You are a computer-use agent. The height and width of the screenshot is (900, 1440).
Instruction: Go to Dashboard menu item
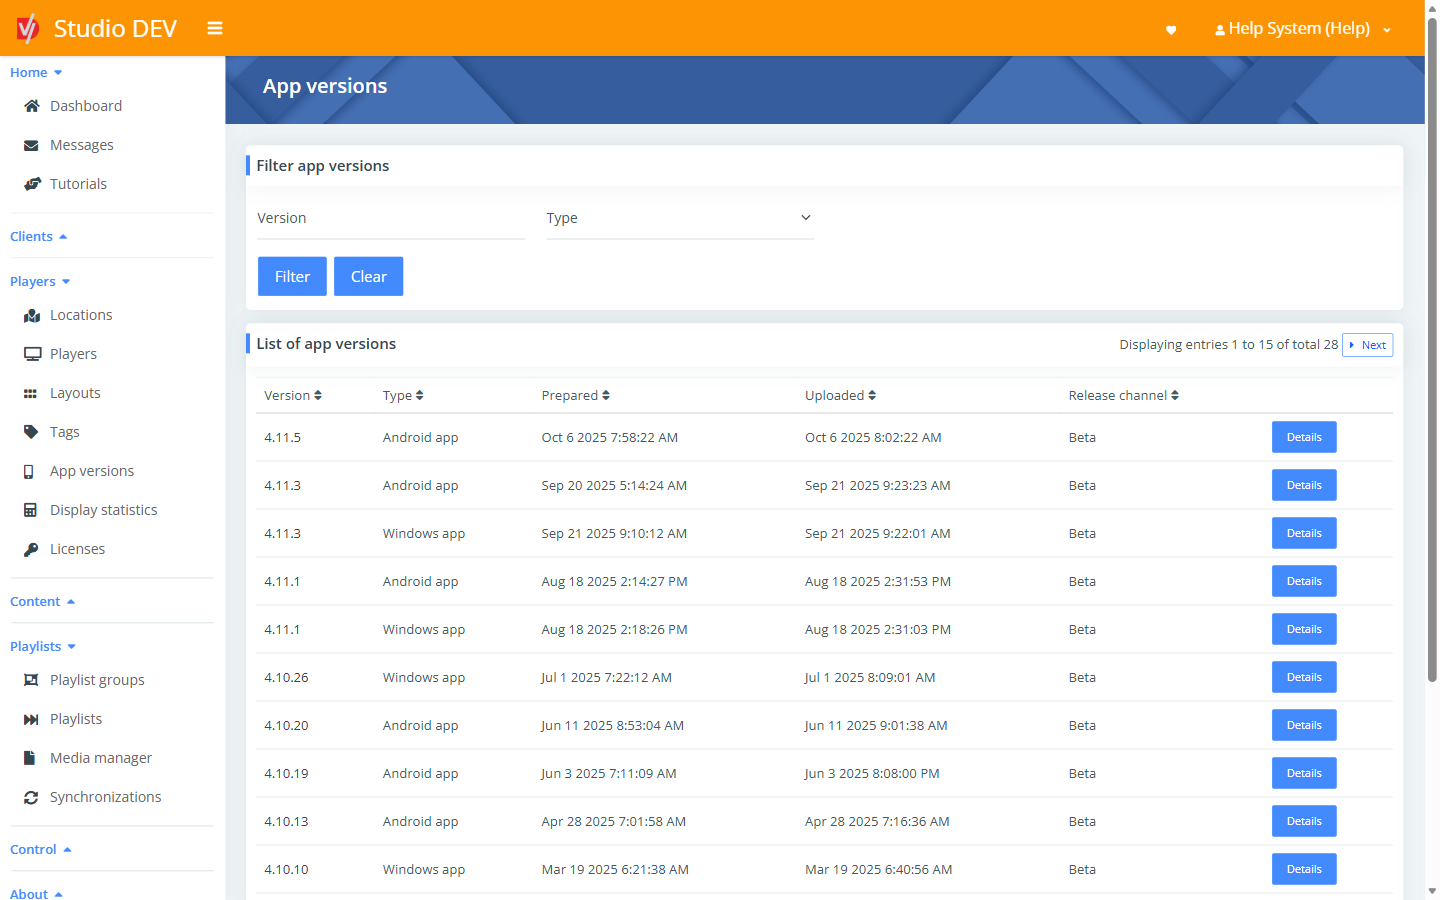(x=86, y=106)
